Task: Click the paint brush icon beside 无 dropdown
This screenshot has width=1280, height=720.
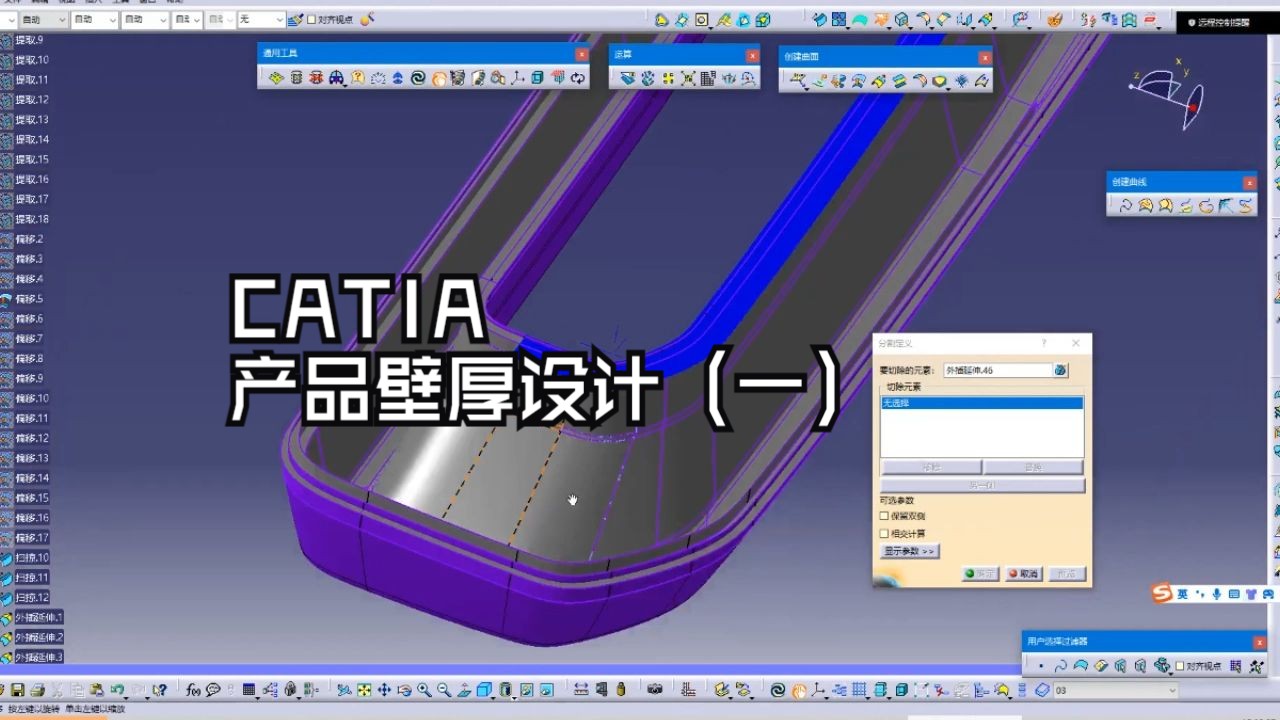Action: (295, 19)
